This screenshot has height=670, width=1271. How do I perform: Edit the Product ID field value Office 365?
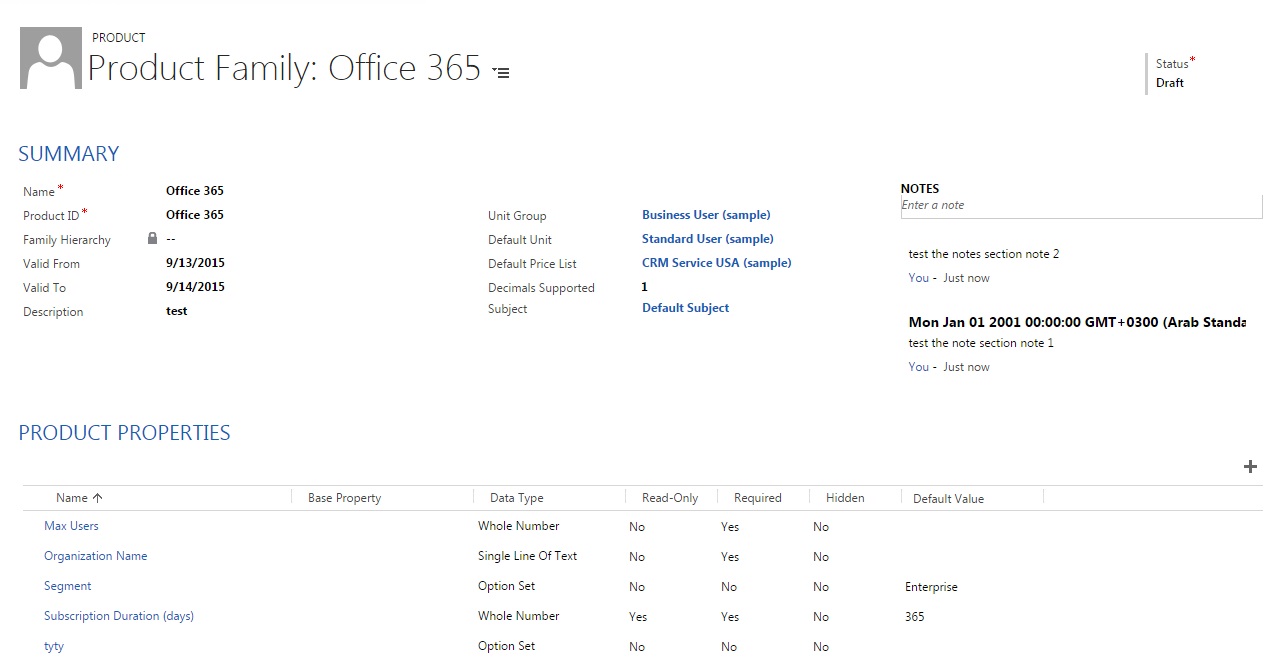click(x=195, y=215)
